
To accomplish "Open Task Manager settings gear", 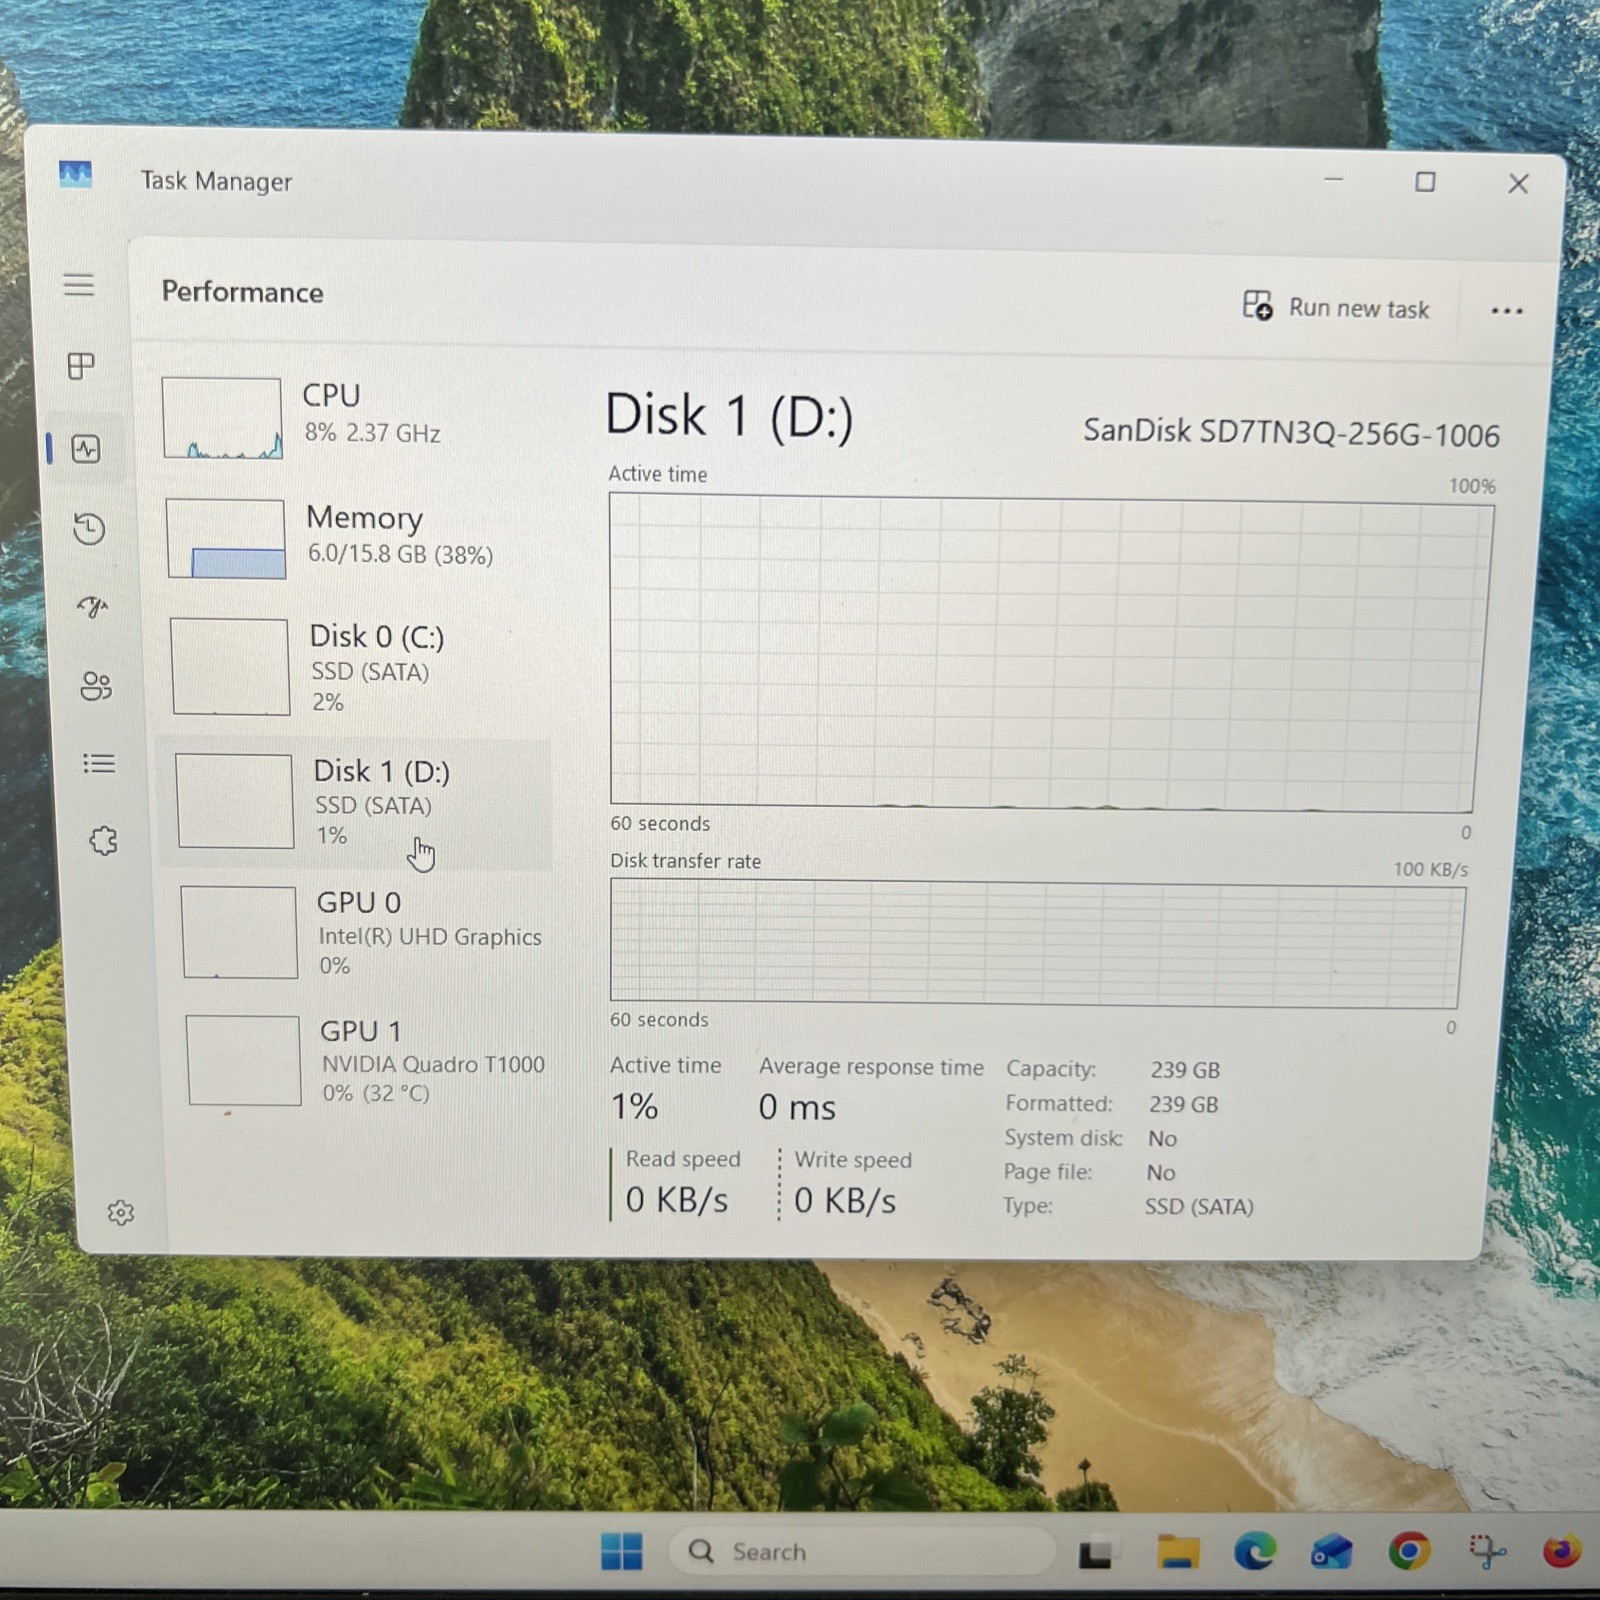I will pyautogui.click(x=121, y=1213).
